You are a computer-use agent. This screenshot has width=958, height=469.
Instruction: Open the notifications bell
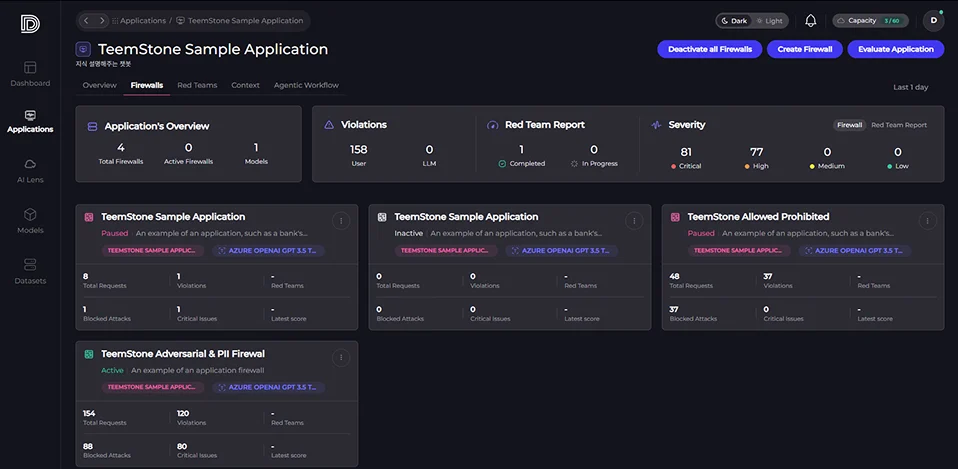(x=811, y=21)
